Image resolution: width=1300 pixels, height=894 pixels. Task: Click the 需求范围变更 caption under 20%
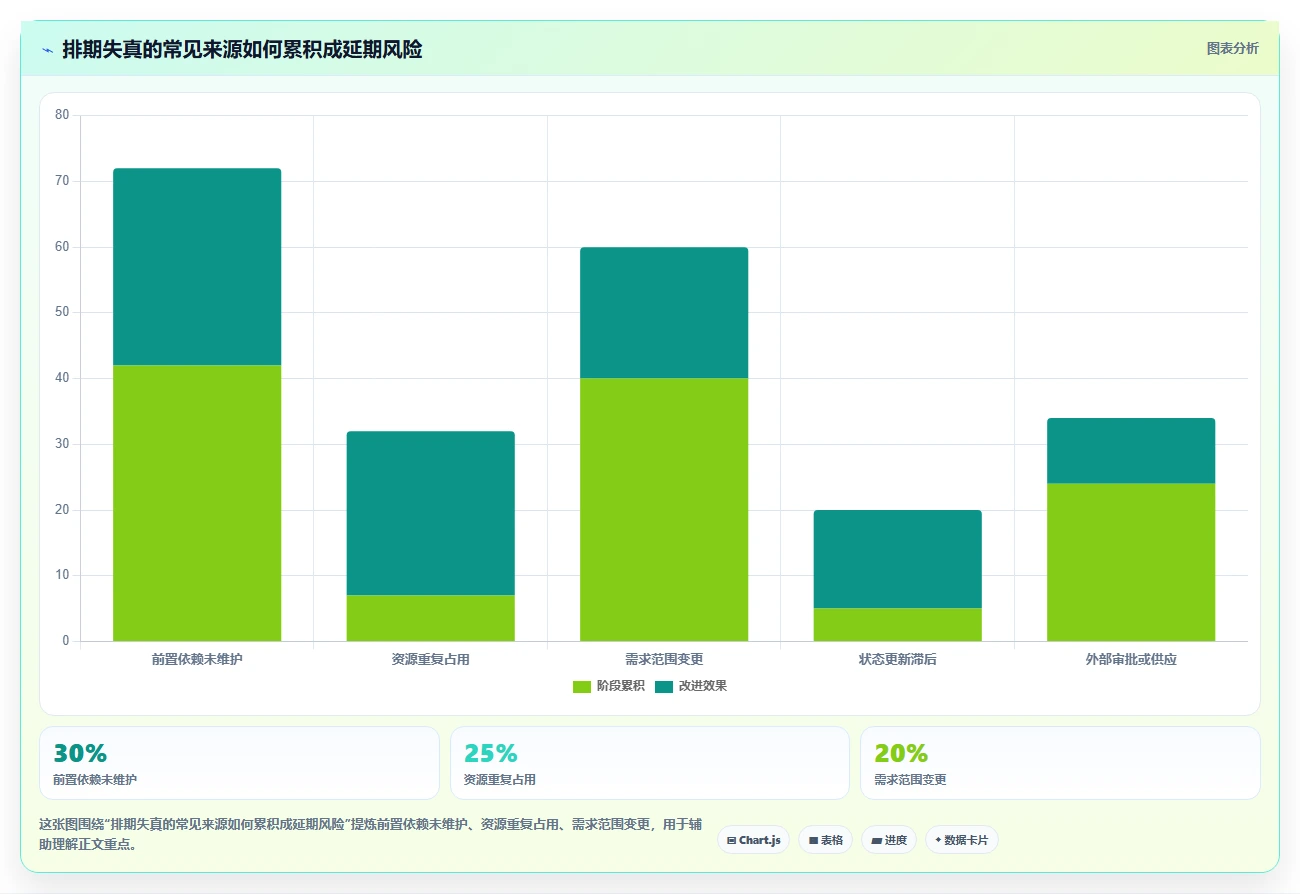tap(910, 780)
